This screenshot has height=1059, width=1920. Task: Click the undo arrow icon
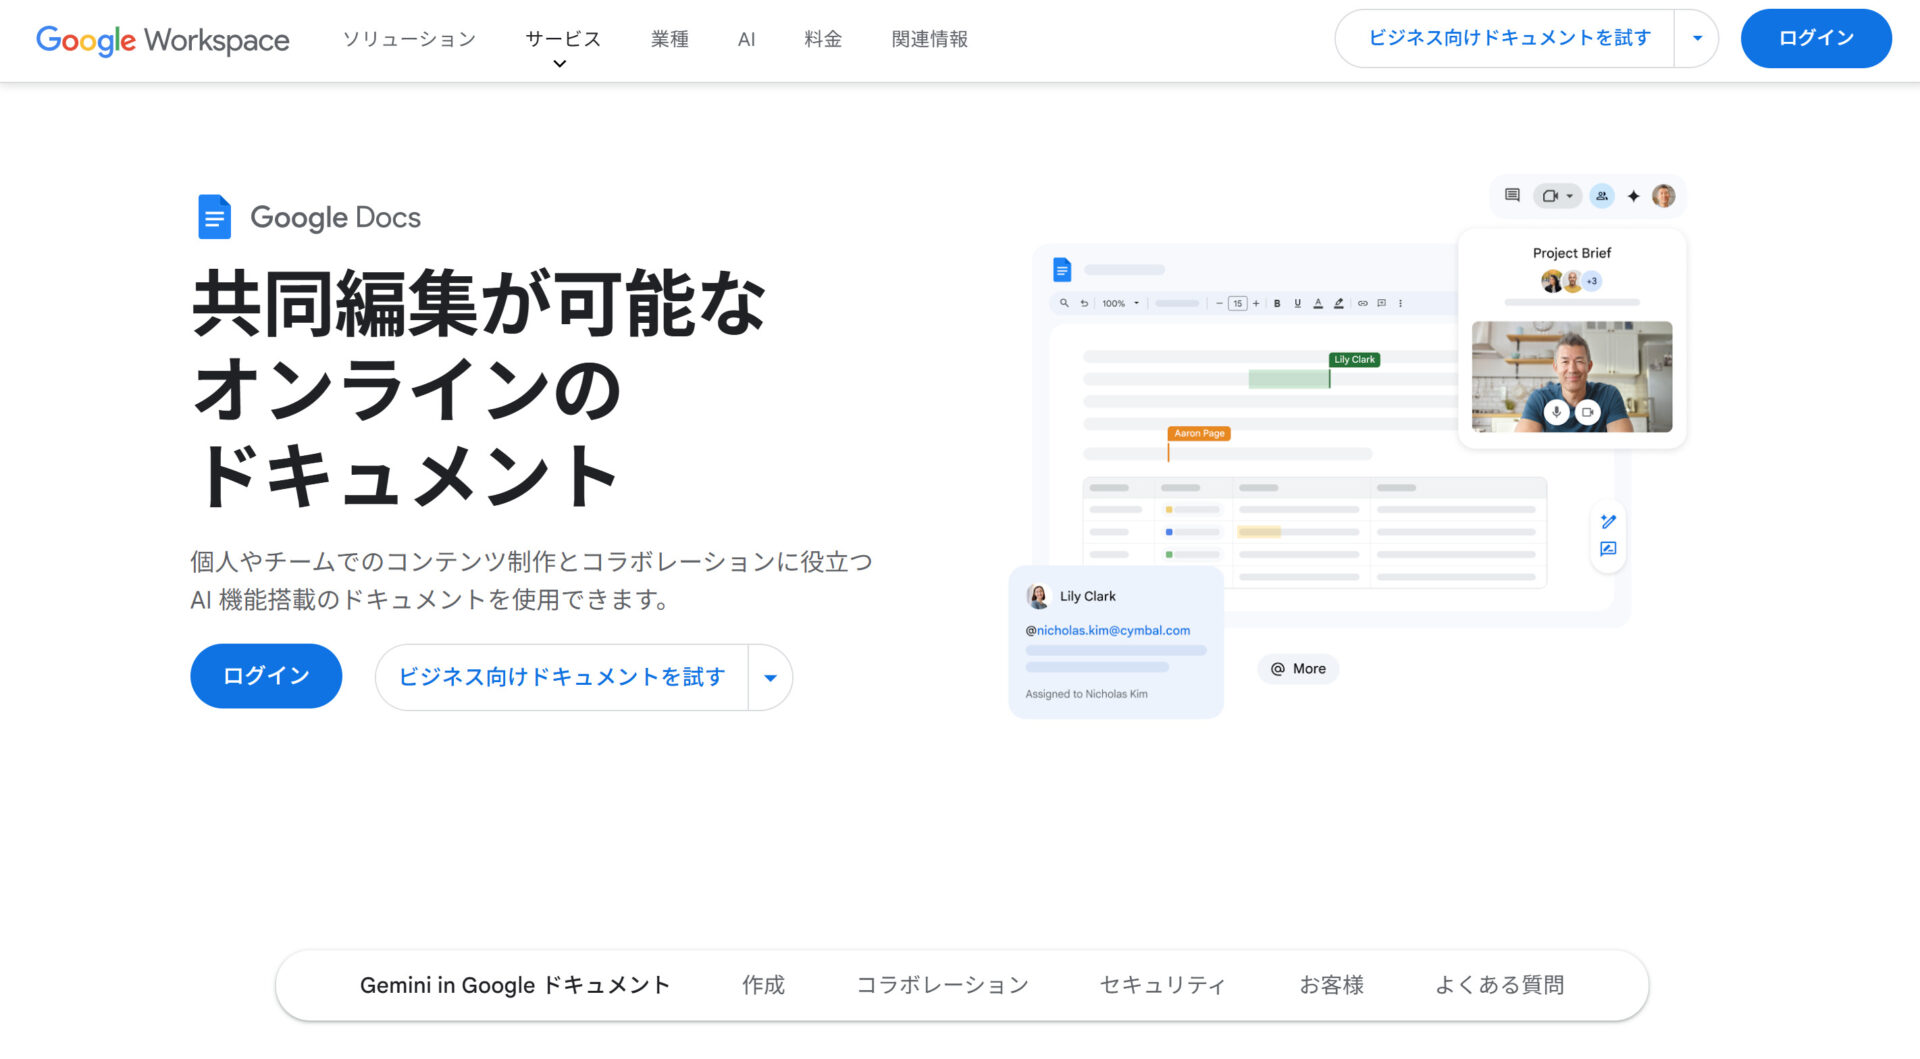(x=1084, y=303)
